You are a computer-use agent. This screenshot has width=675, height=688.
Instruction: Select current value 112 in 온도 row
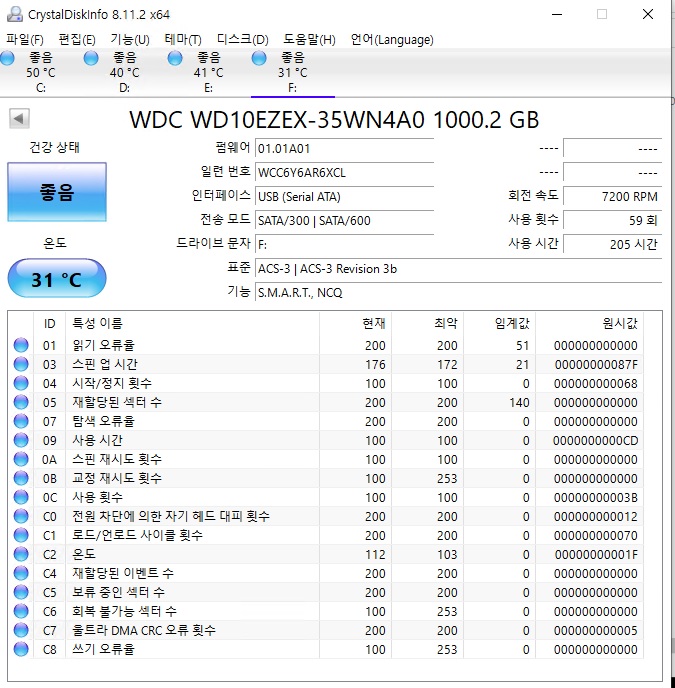375,555
